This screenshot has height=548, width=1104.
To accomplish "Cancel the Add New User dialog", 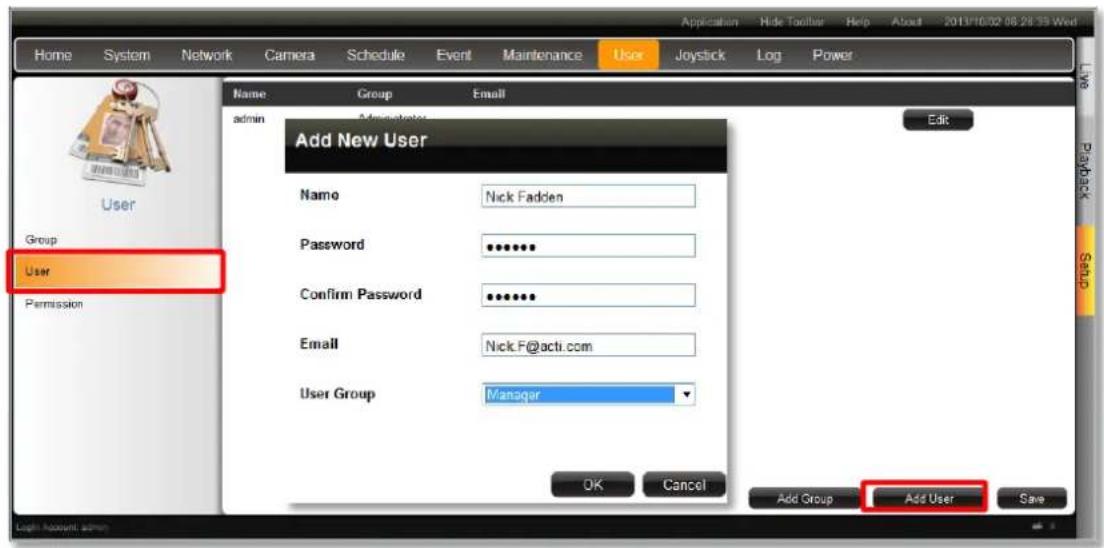I will (684, 485).
